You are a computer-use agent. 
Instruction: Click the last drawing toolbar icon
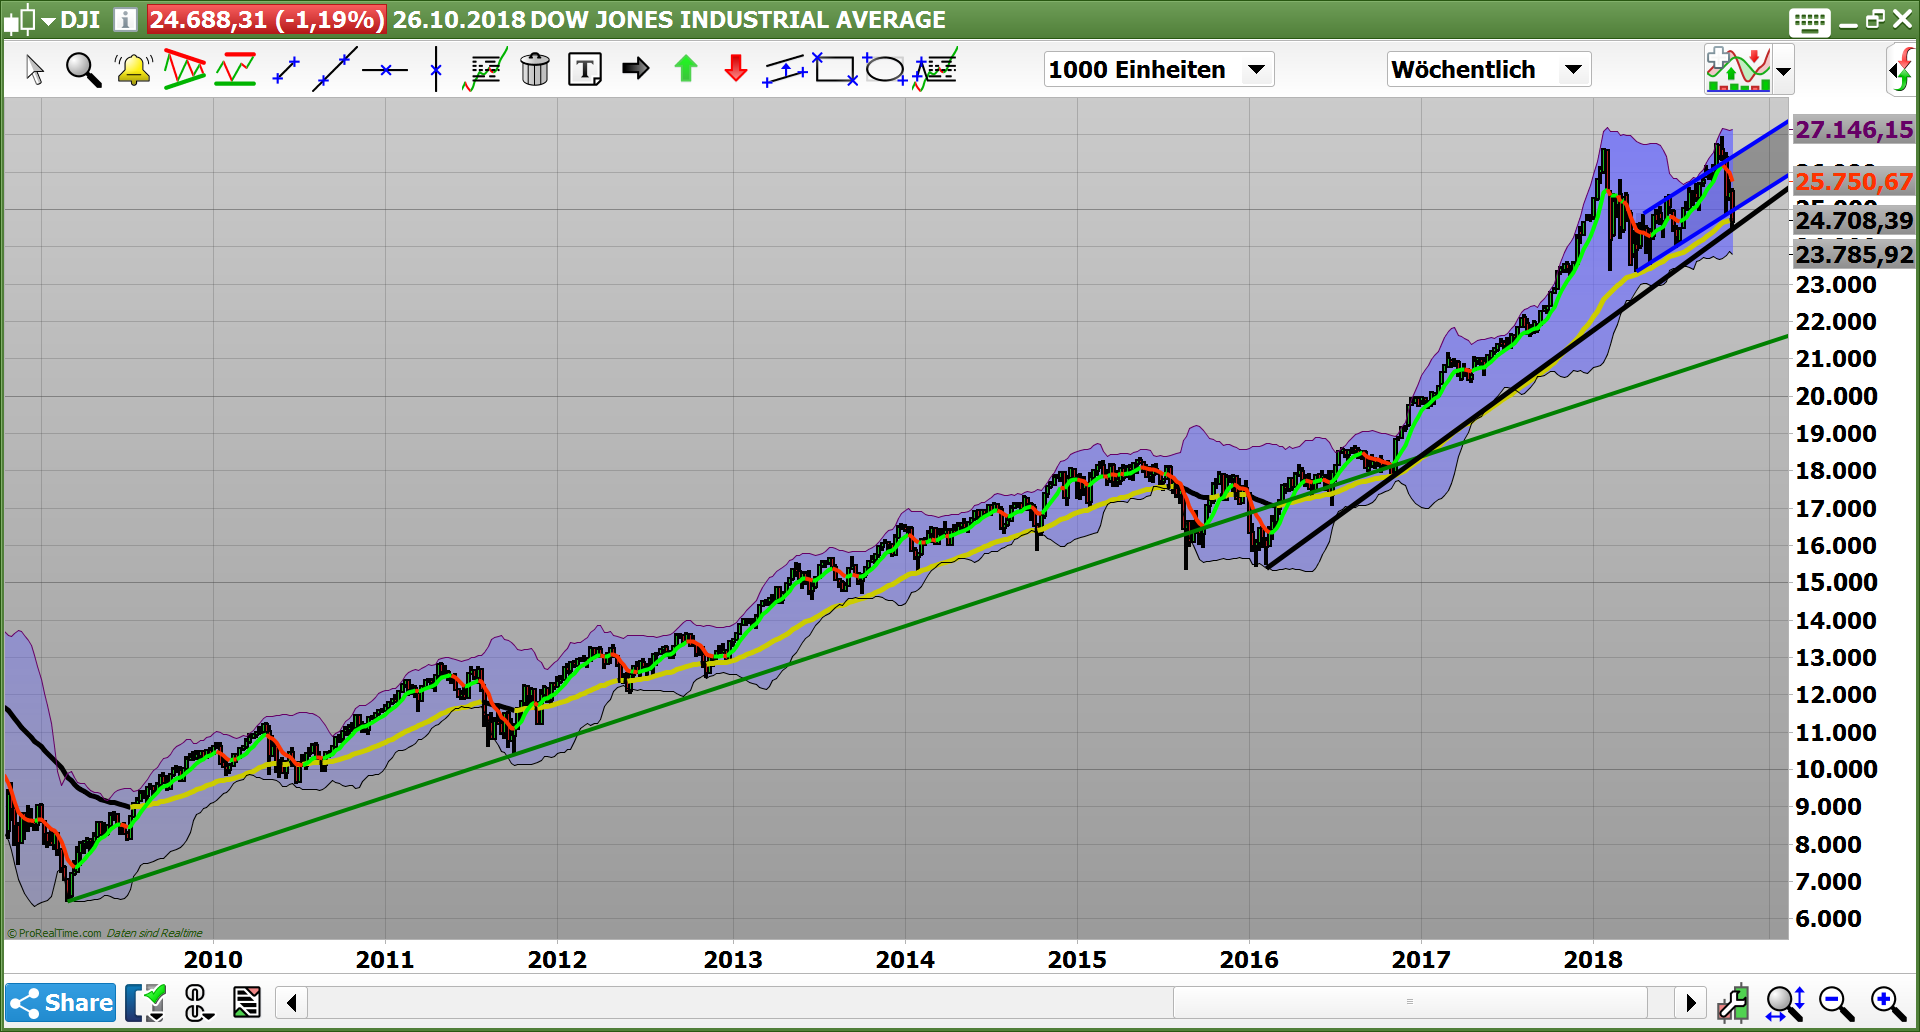(x=935, y=69)
